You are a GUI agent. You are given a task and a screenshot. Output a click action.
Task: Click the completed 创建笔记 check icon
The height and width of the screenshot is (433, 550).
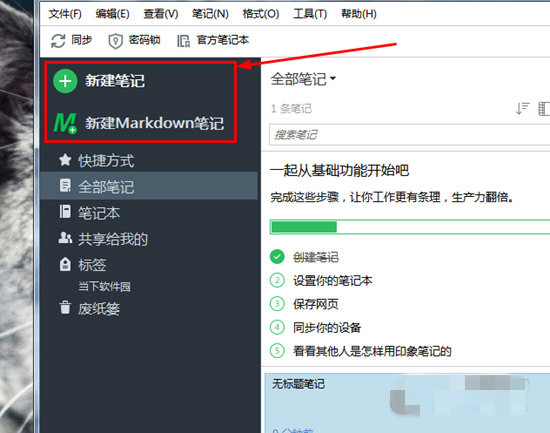tap(277, 257)
